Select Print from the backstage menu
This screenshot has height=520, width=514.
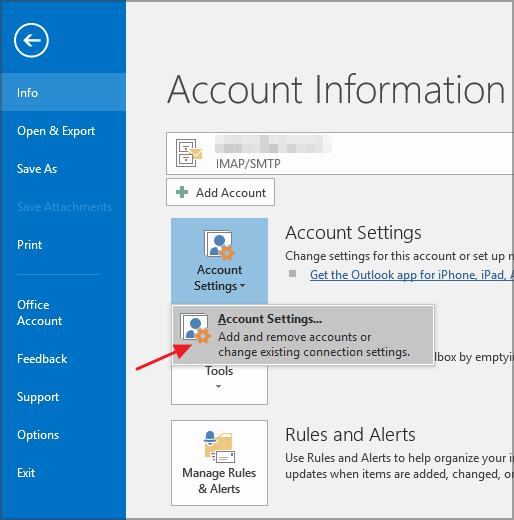(x=29, y=245)
